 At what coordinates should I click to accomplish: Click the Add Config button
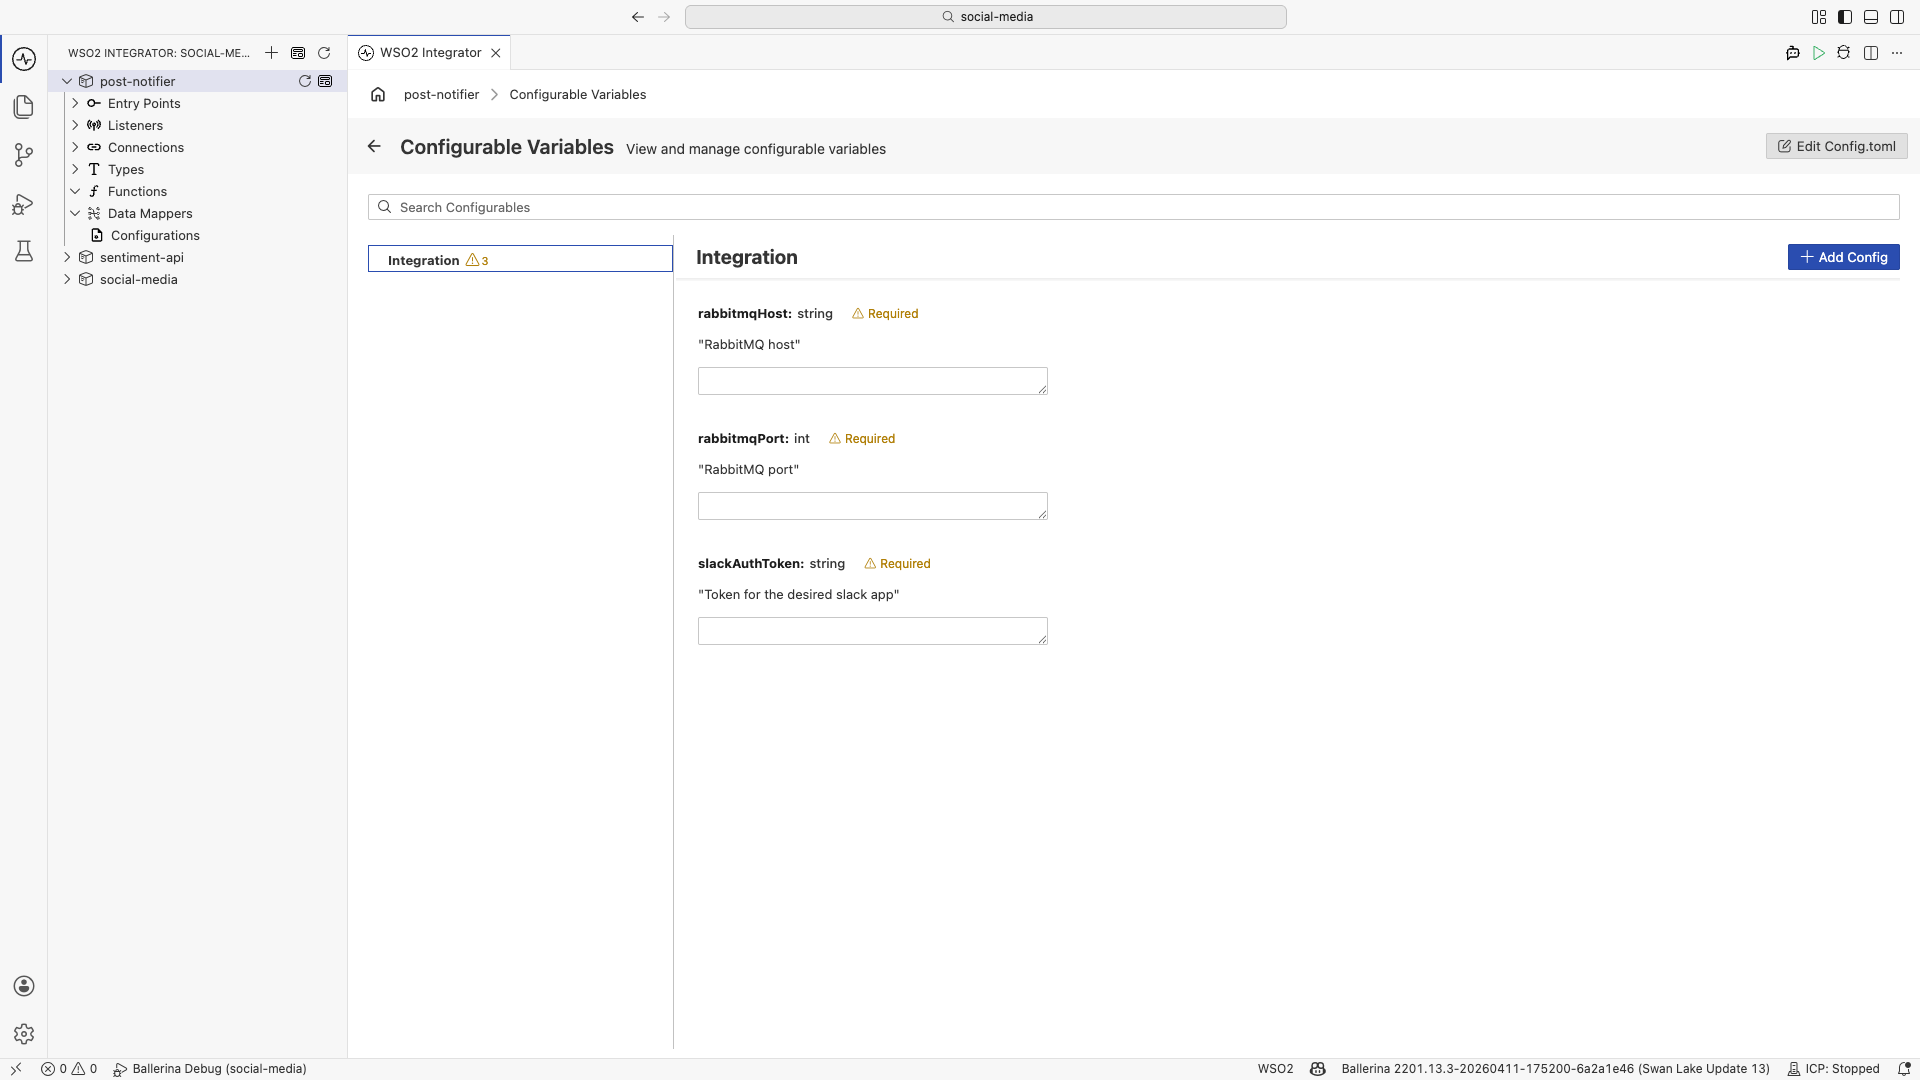pos(1843,257)
